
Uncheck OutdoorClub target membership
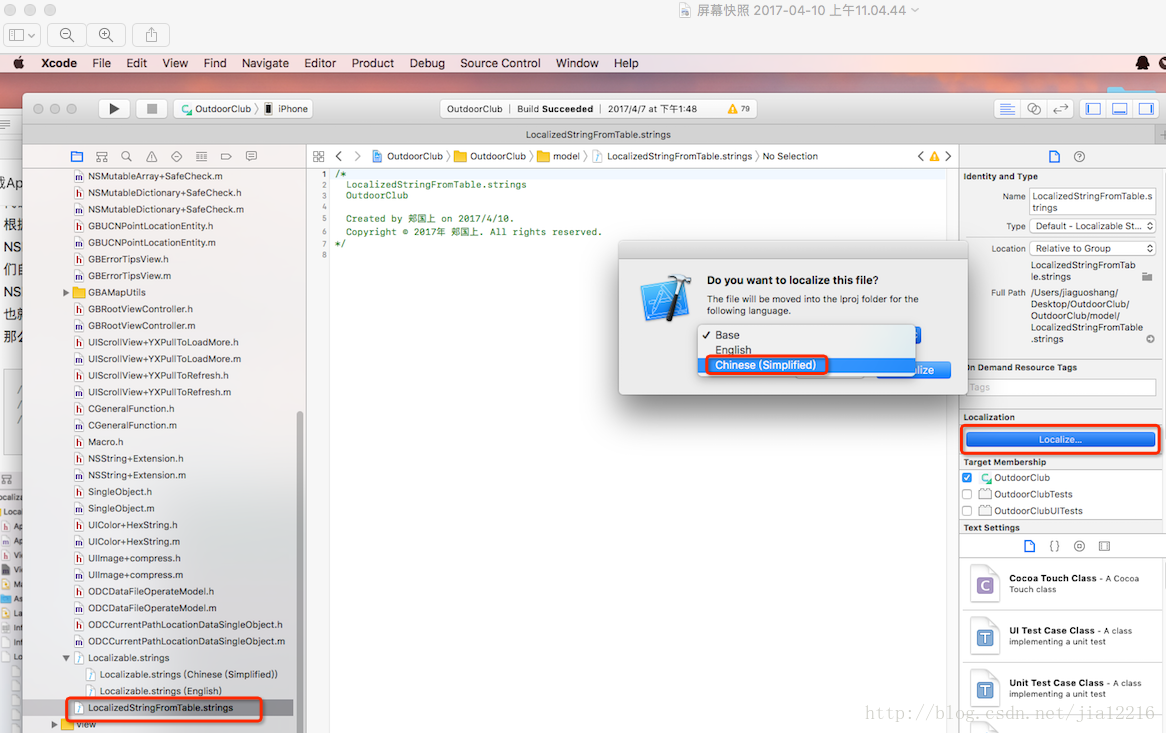(967, 478)
